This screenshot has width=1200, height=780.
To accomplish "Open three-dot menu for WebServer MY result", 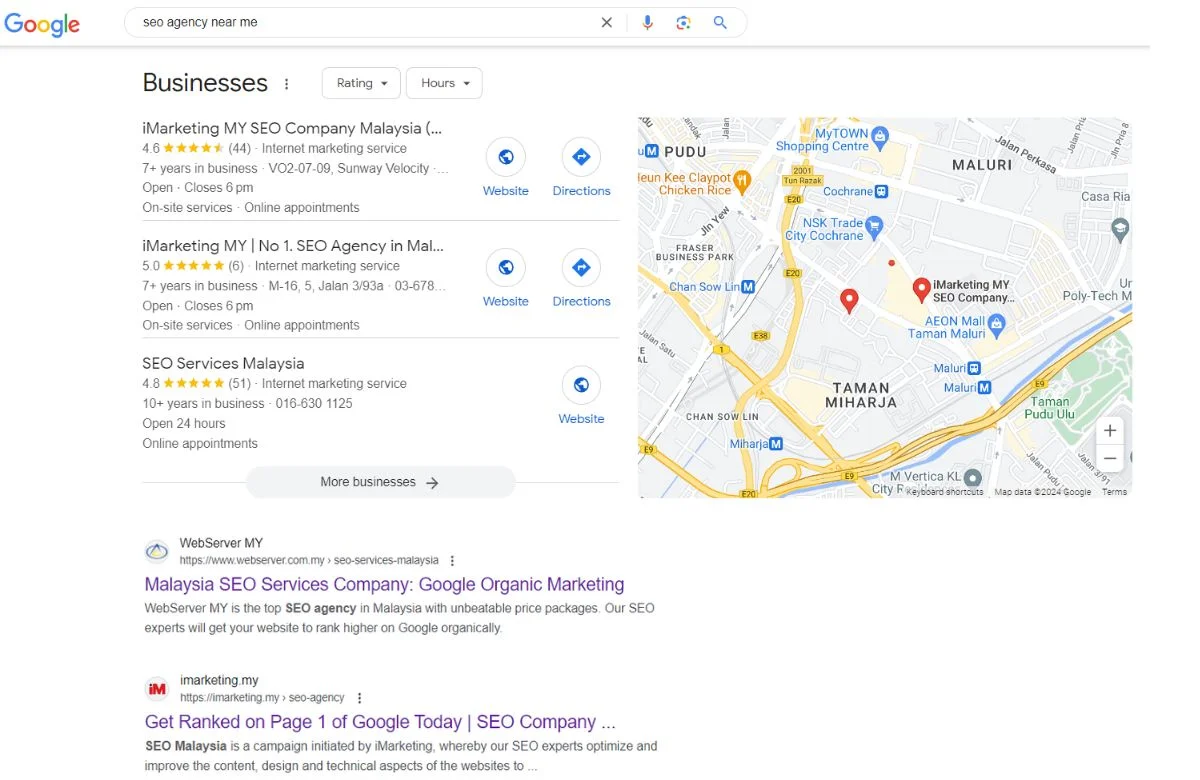I will click(452, 561).
